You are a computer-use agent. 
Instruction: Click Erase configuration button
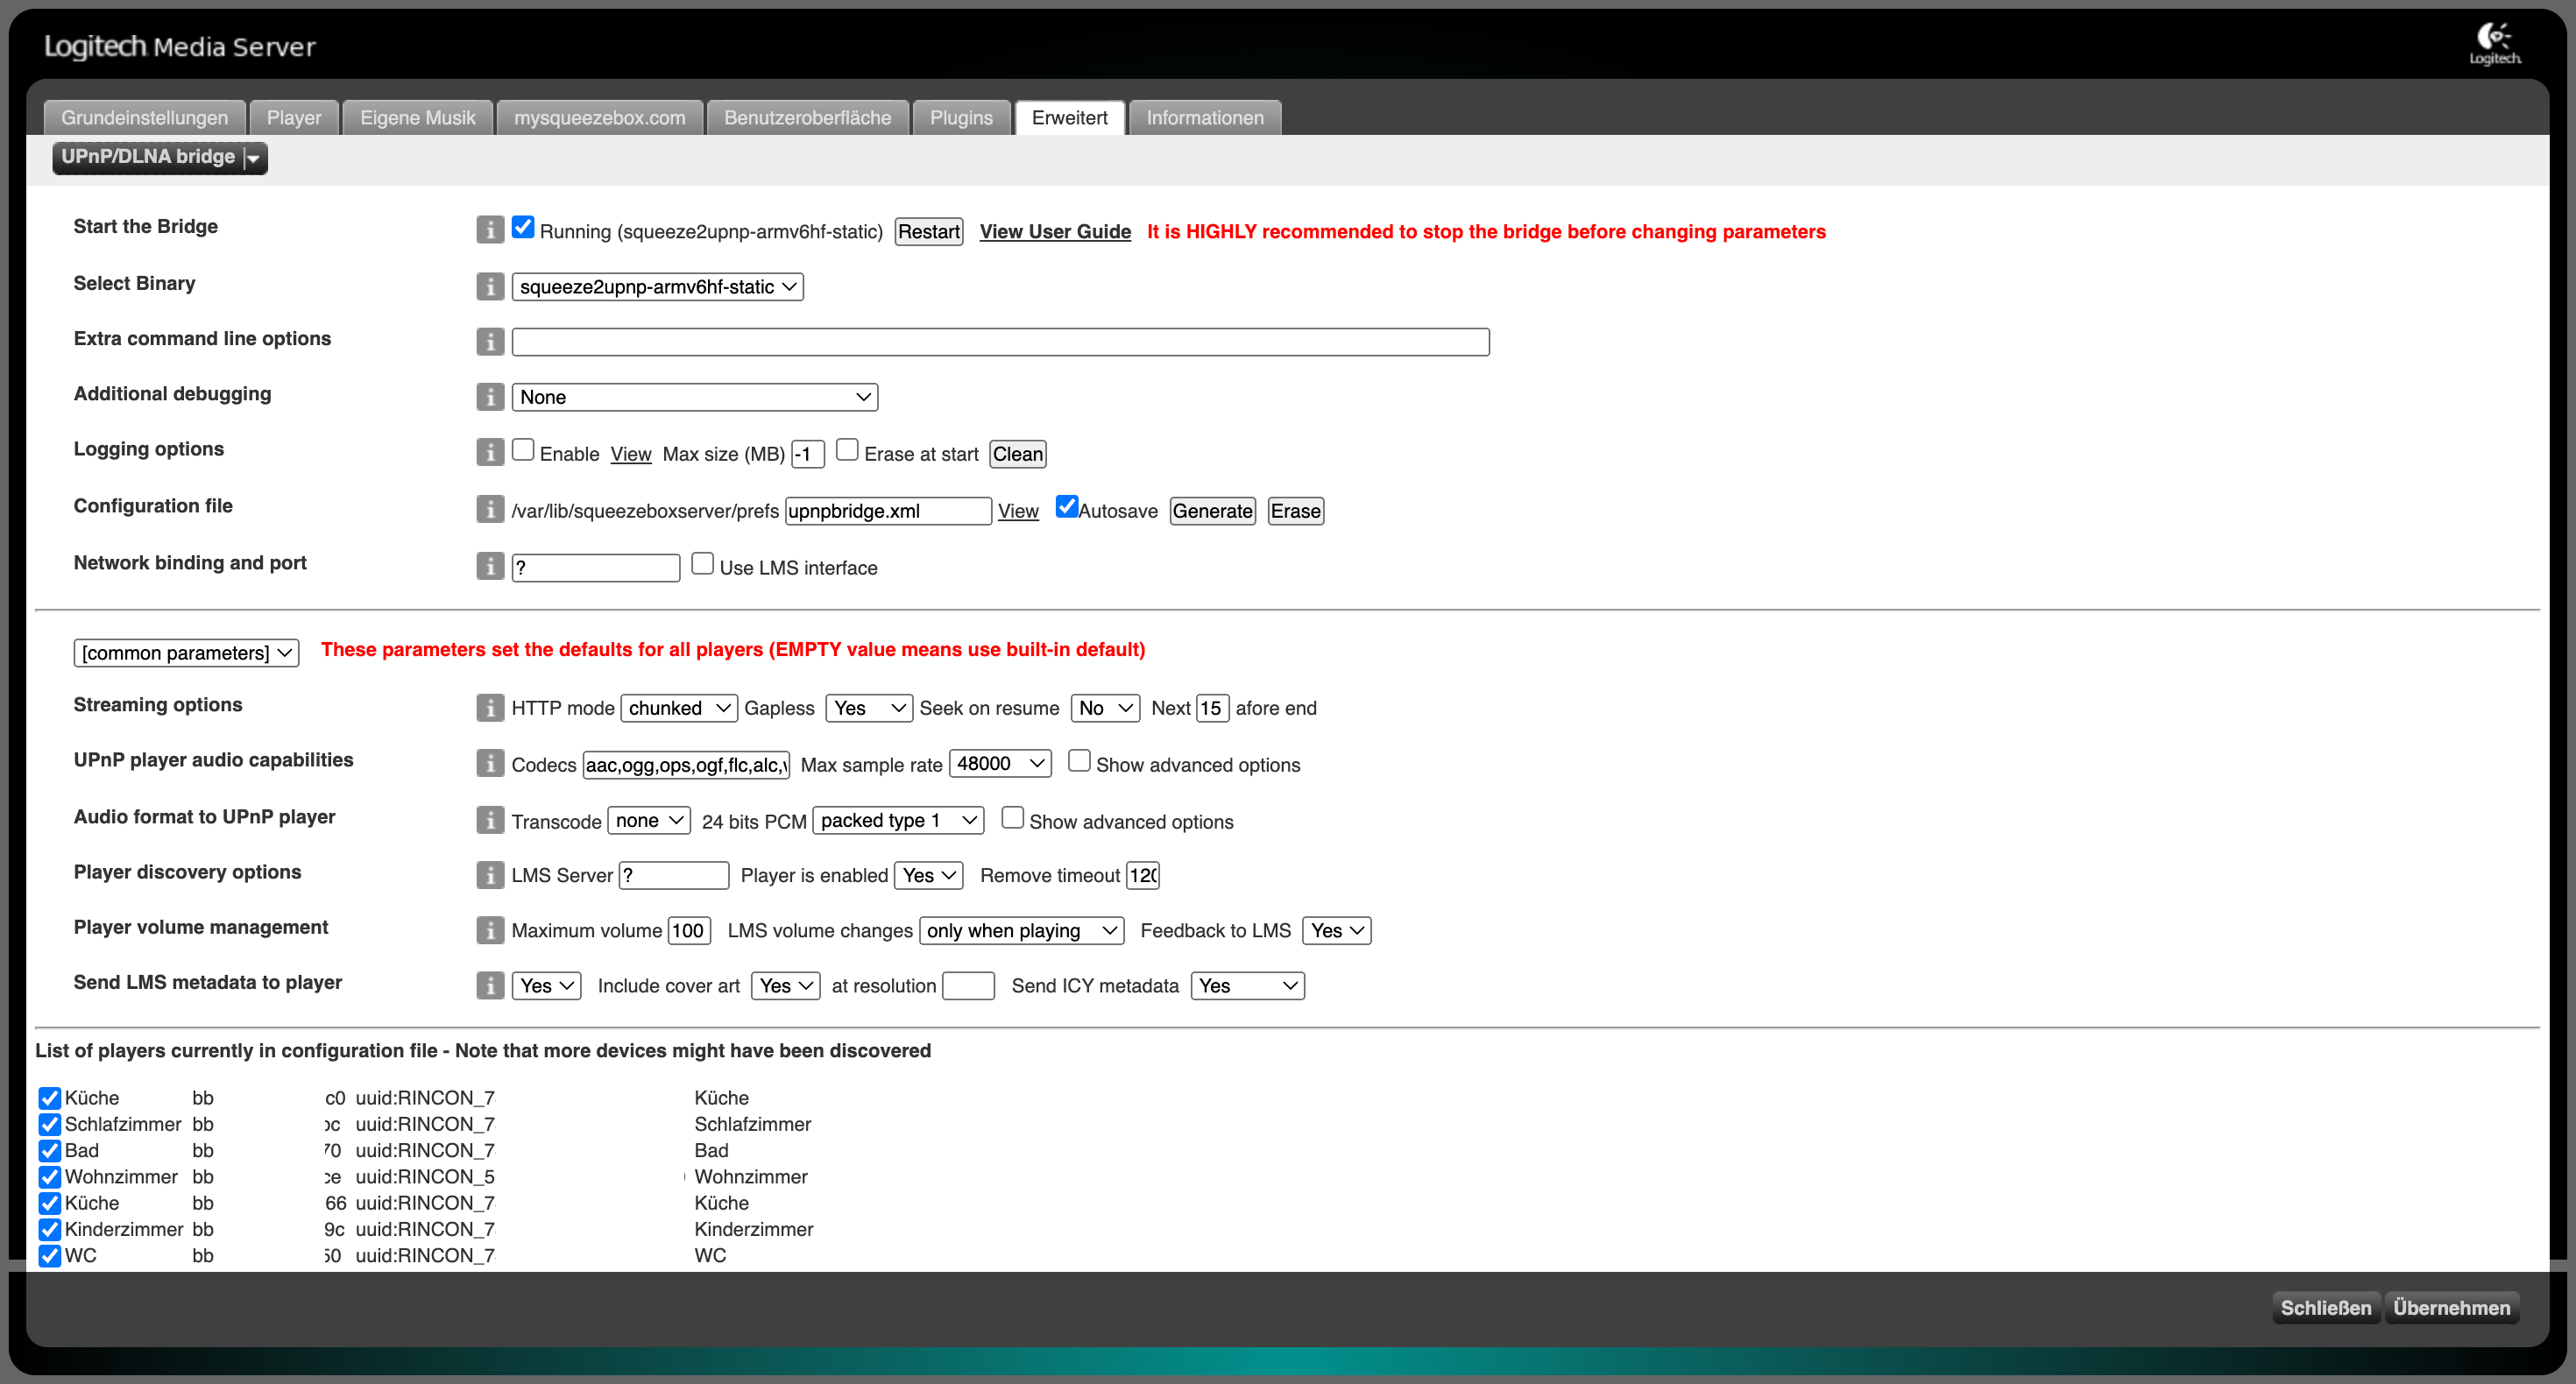pos(1295,511)
